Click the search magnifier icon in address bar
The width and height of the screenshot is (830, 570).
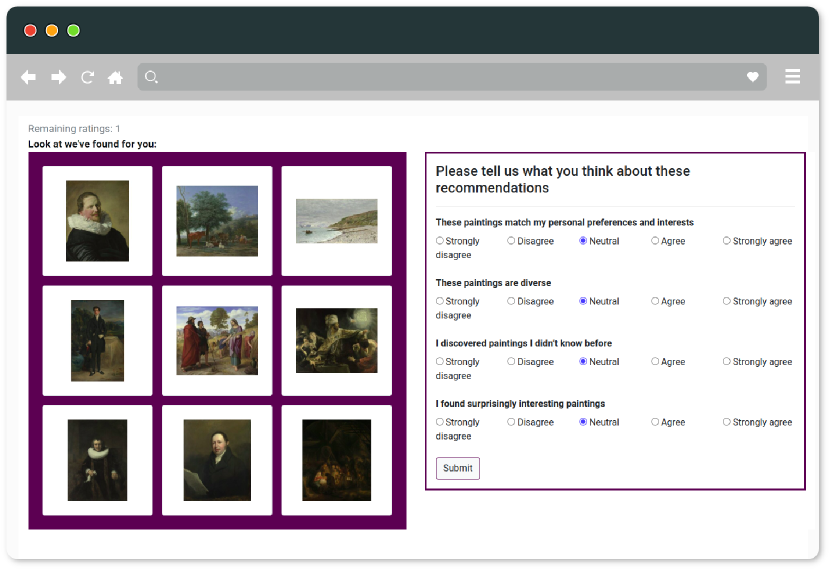pos(151,77)
